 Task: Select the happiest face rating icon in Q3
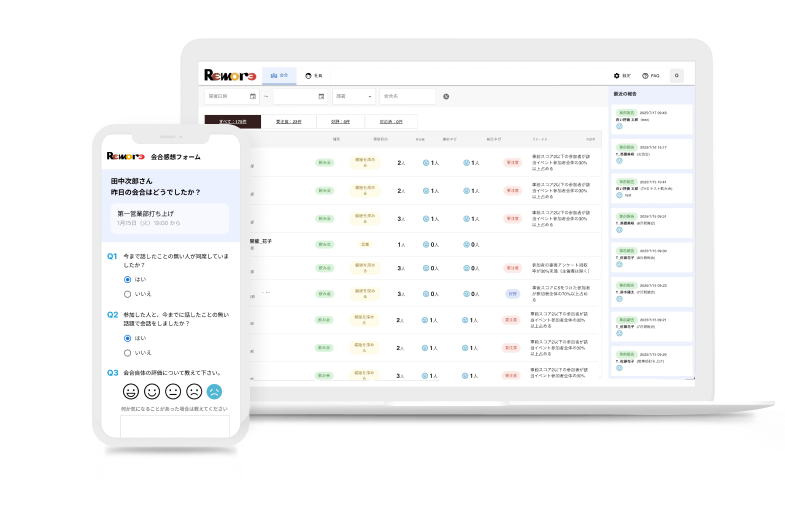click(130, 391)
